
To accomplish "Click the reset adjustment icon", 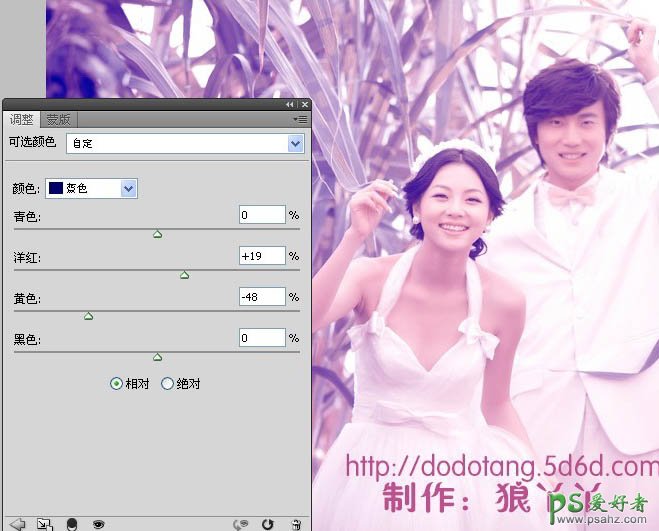I will click(267, 523).
